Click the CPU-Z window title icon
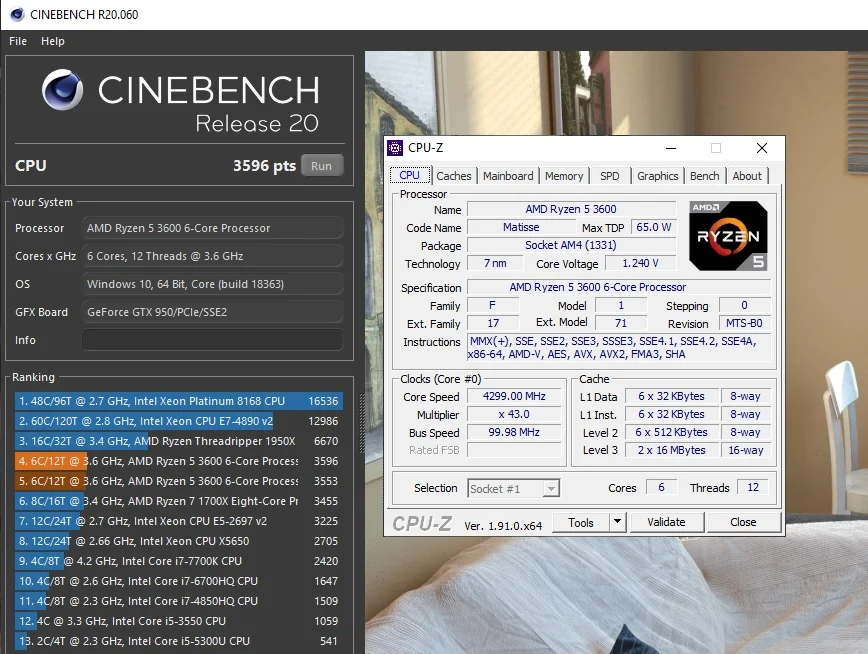The image size is (868, 654). (x=395, y=148)
